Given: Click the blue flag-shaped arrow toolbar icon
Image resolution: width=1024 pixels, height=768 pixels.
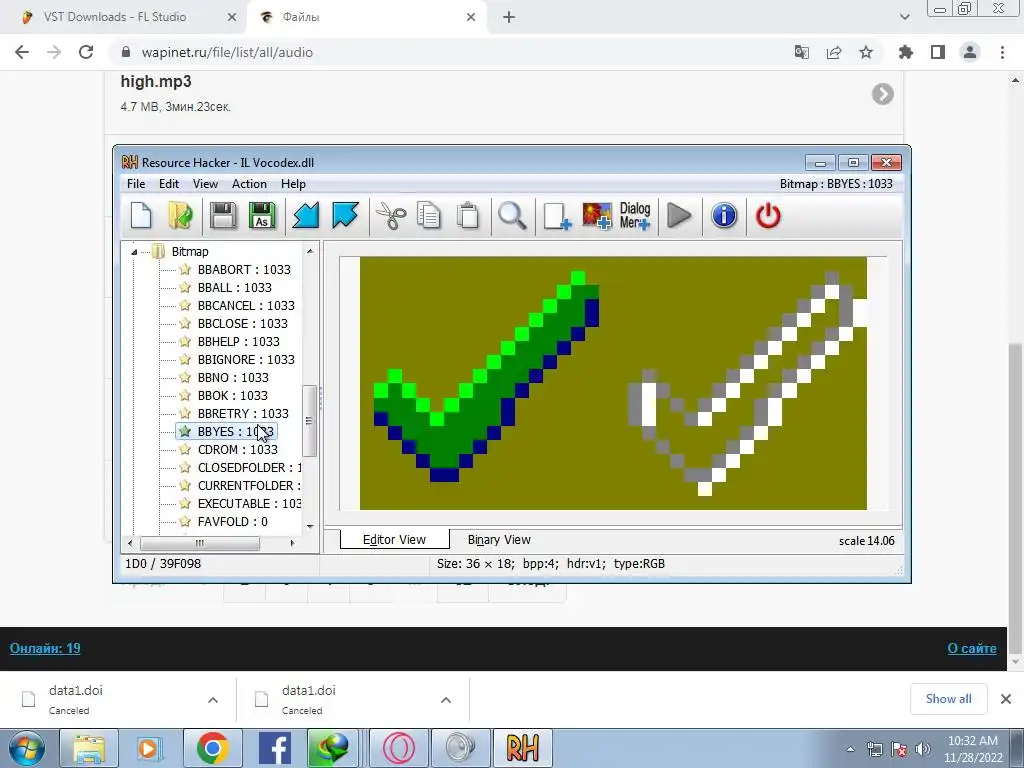Looking at the screenshot, I should pos(345,216).
